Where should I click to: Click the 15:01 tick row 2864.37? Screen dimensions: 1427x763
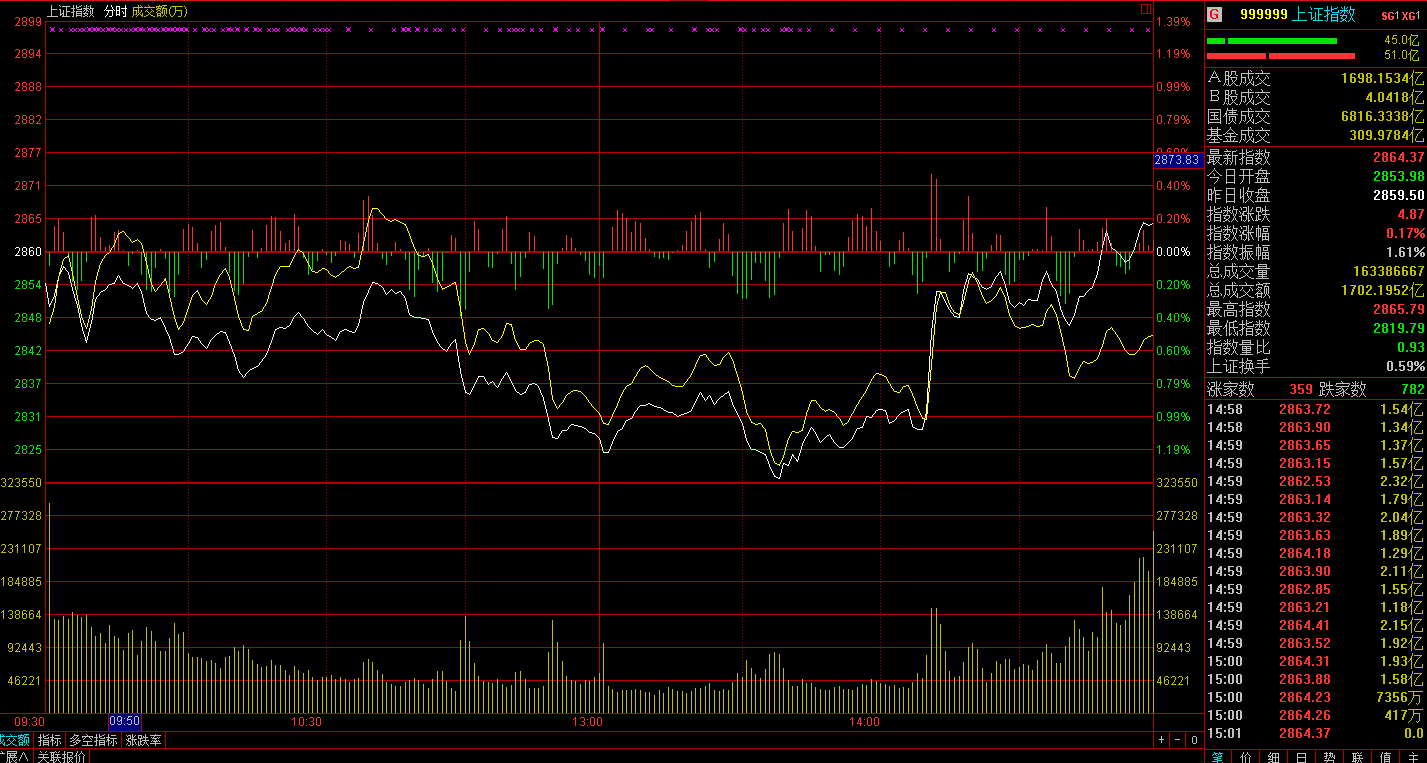[x=1315, y=733]
